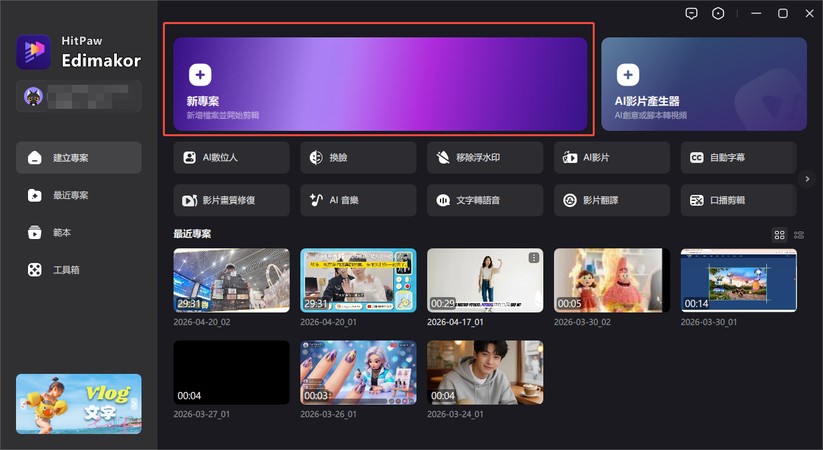Open project thumbnail 2026-03-30_01
This screenshot has height=450, width=823.
738,280
